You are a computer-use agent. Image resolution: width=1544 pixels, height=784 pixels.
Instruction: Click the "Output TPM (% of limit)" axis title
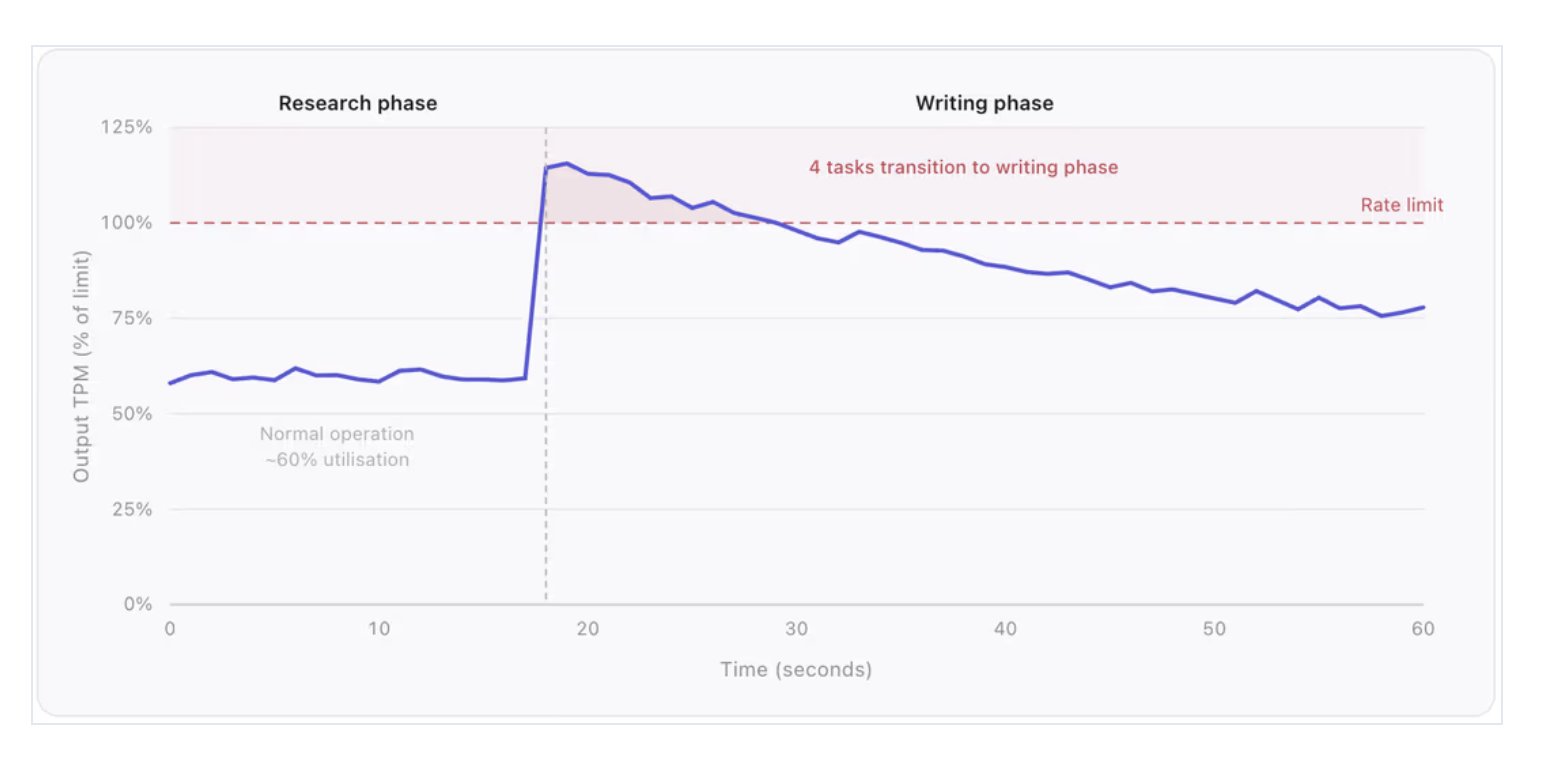click(81, 366)
